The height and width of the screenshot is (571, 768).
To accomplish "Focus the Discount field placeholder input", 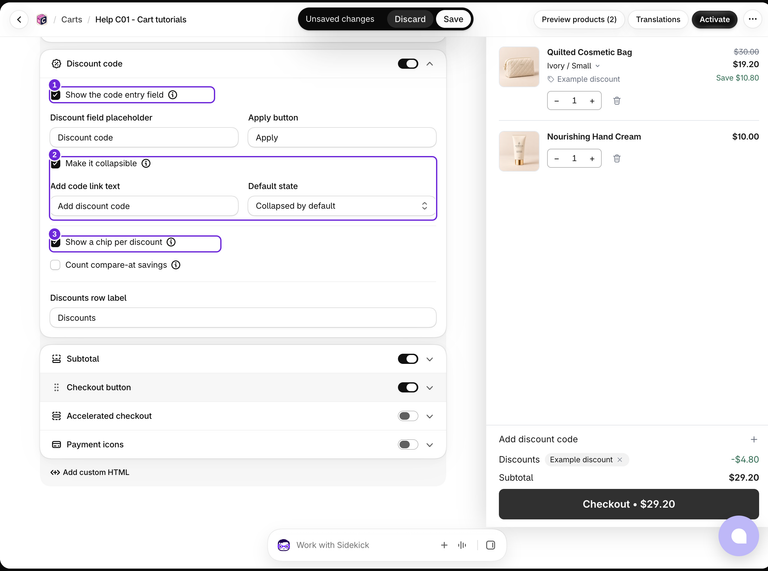I will point(144,138).
